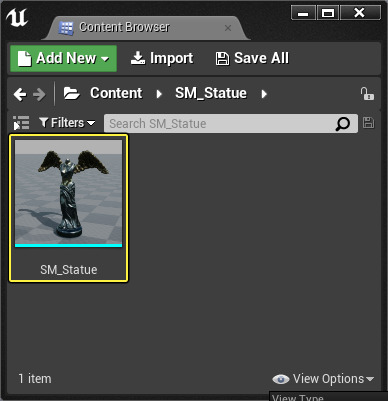This screenshot has width=388, height=401.
Task: Click SM_Statue breadcrumb folder
Action: point(211,93)
